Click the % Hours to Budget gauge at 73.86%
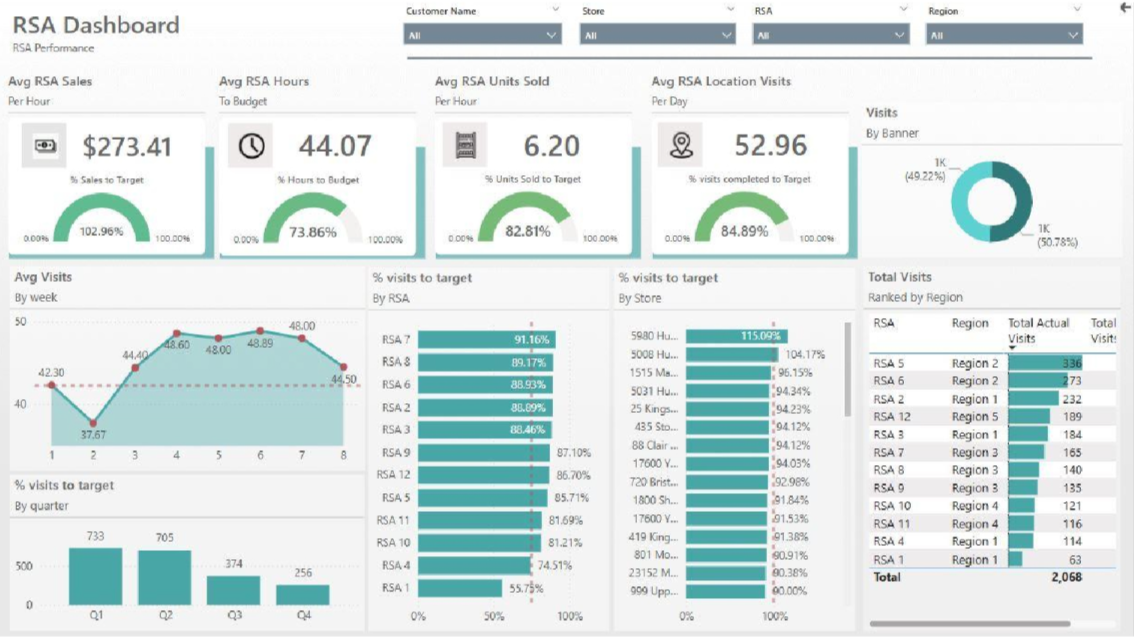This screenshot has height=637, width=1134. [x=312, y=217]
